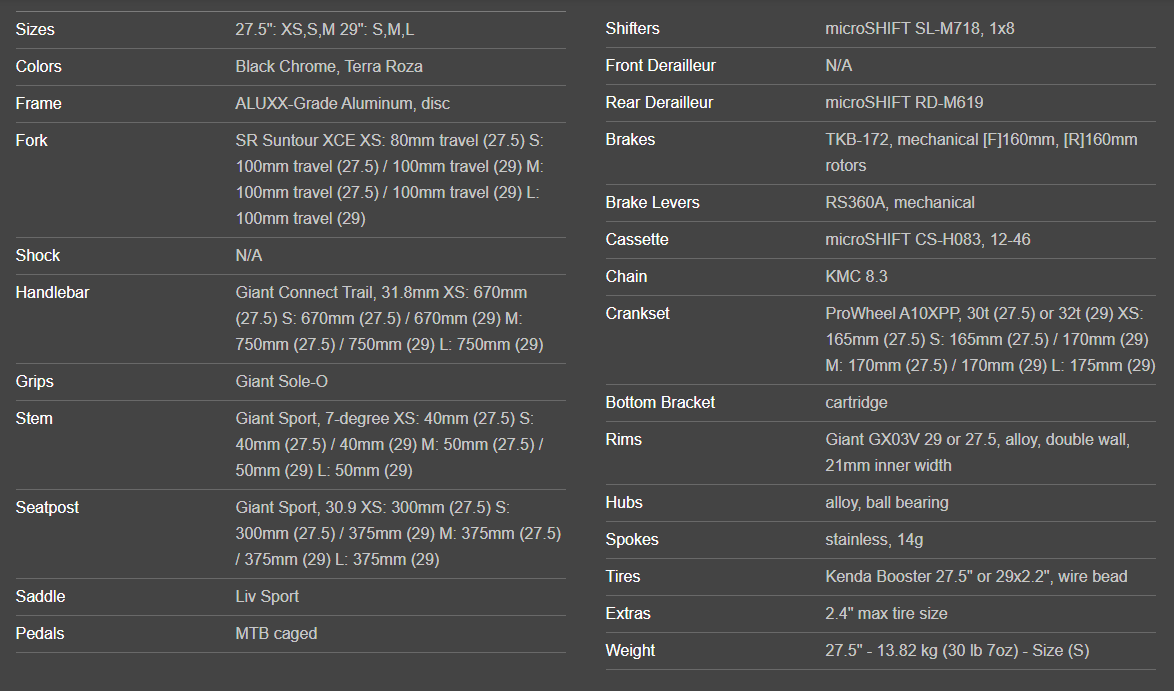Select the KMC 8.3 chain value
1174x691 pixels.
pyautogui.click(x=856, y=277)
